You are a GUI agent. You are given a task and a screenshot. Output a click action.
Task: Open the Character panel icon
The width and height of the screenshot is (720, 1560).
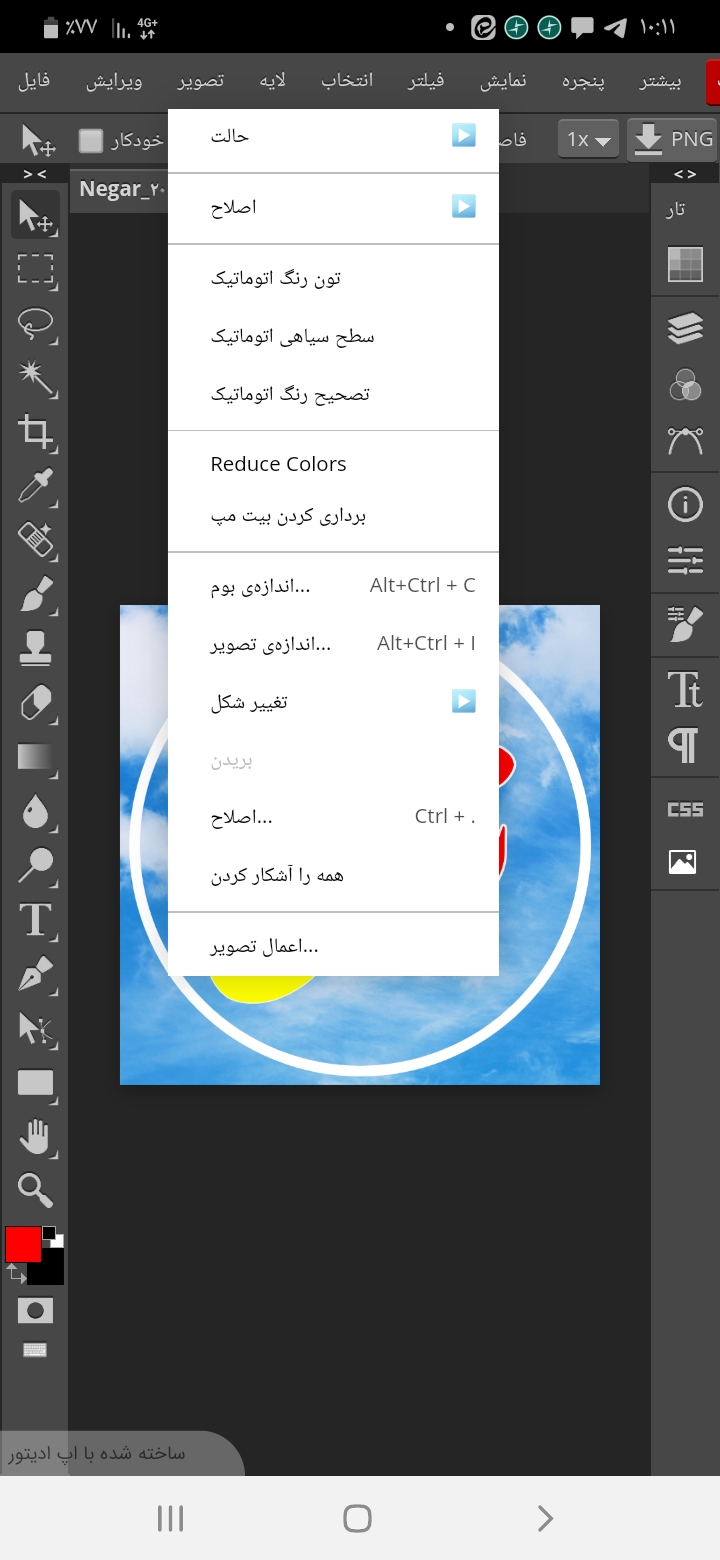(685, 690)
